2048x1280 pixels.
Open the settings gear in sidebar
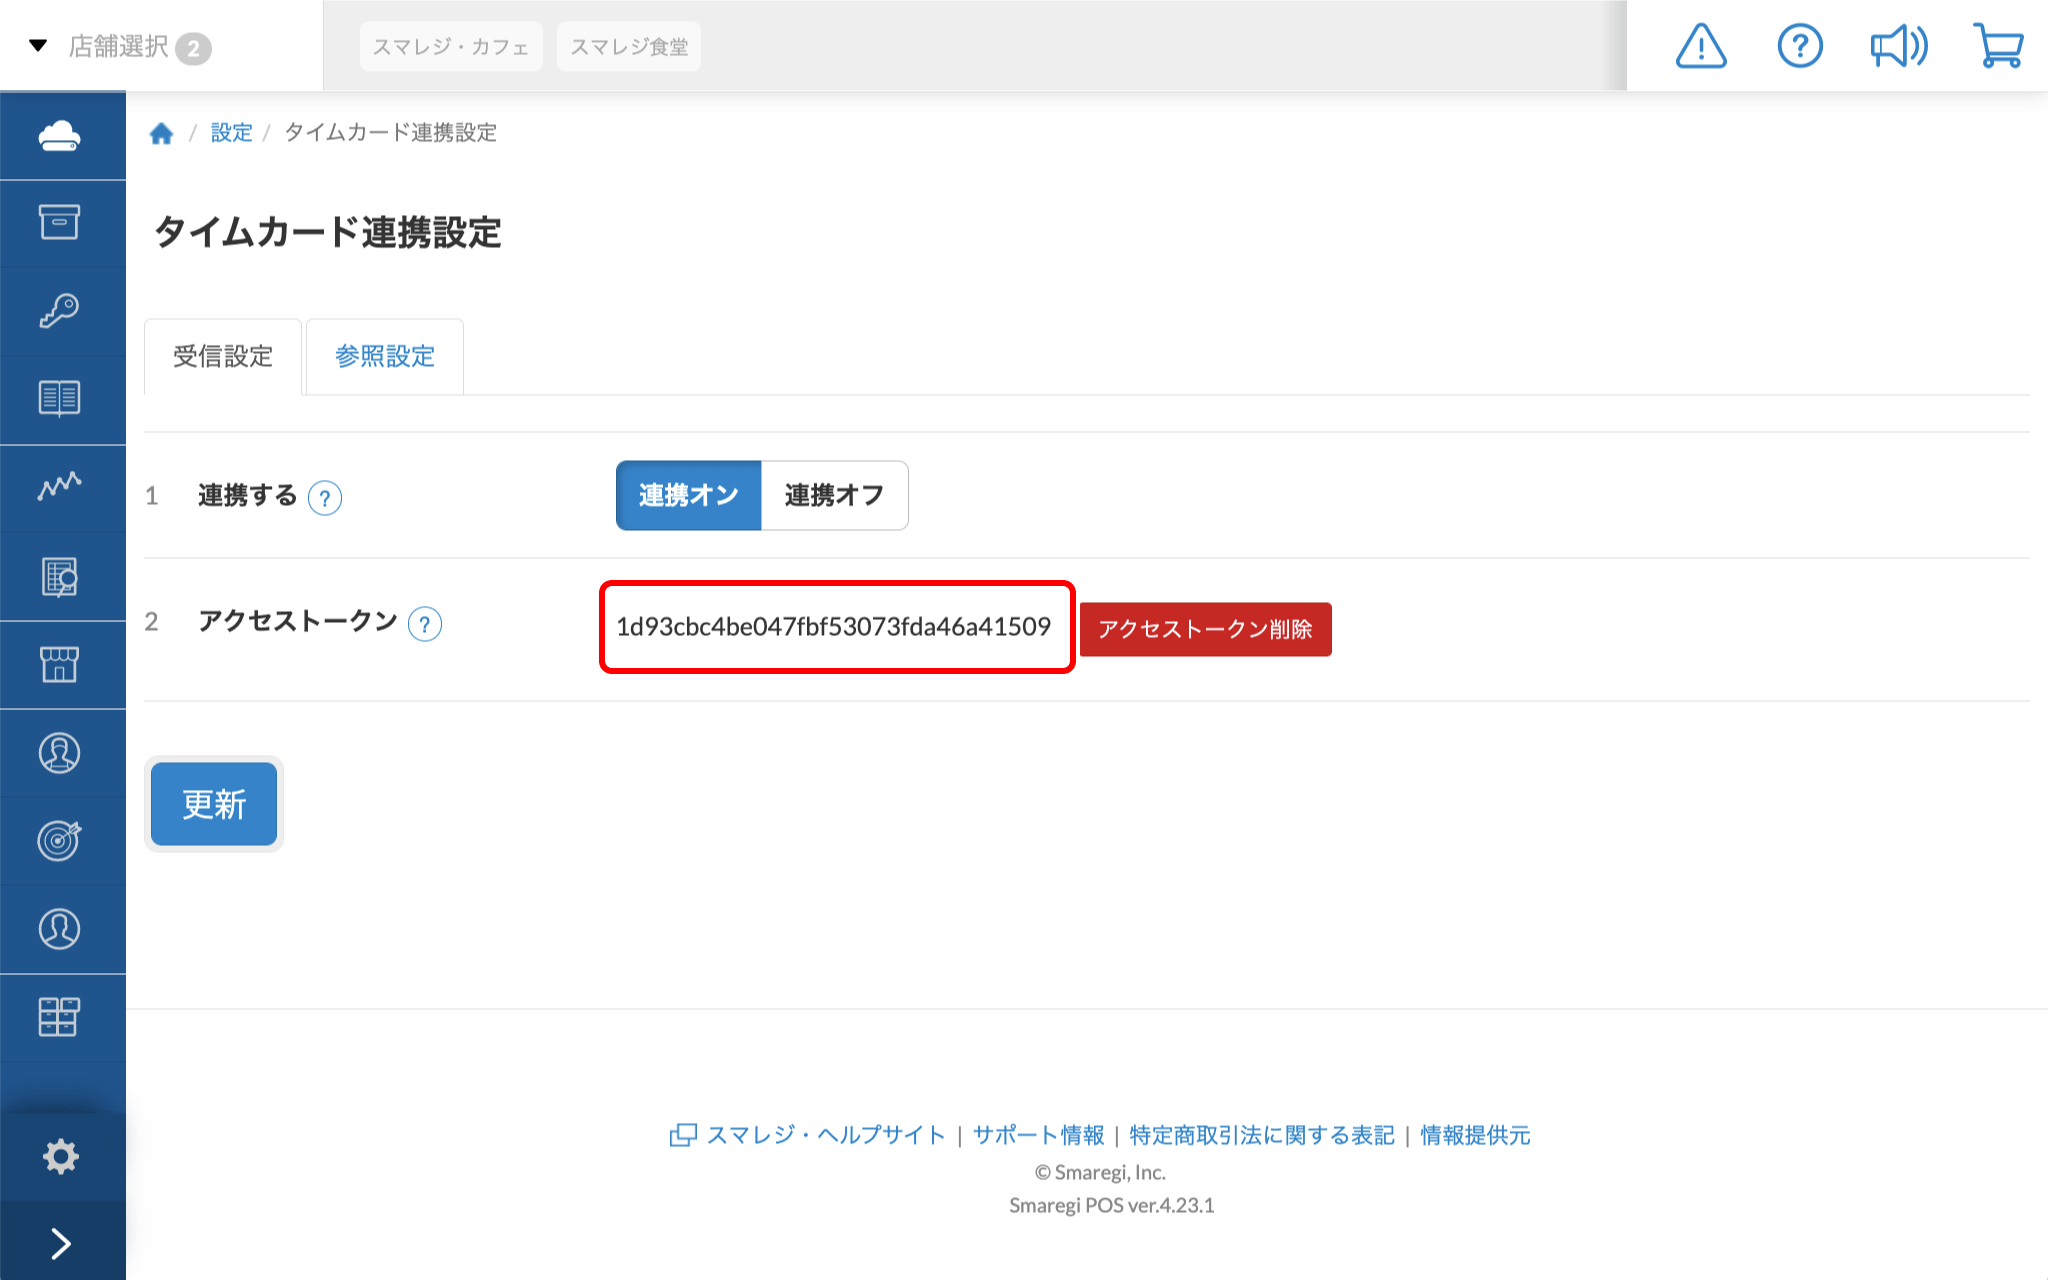click(x=60, y=1156)
